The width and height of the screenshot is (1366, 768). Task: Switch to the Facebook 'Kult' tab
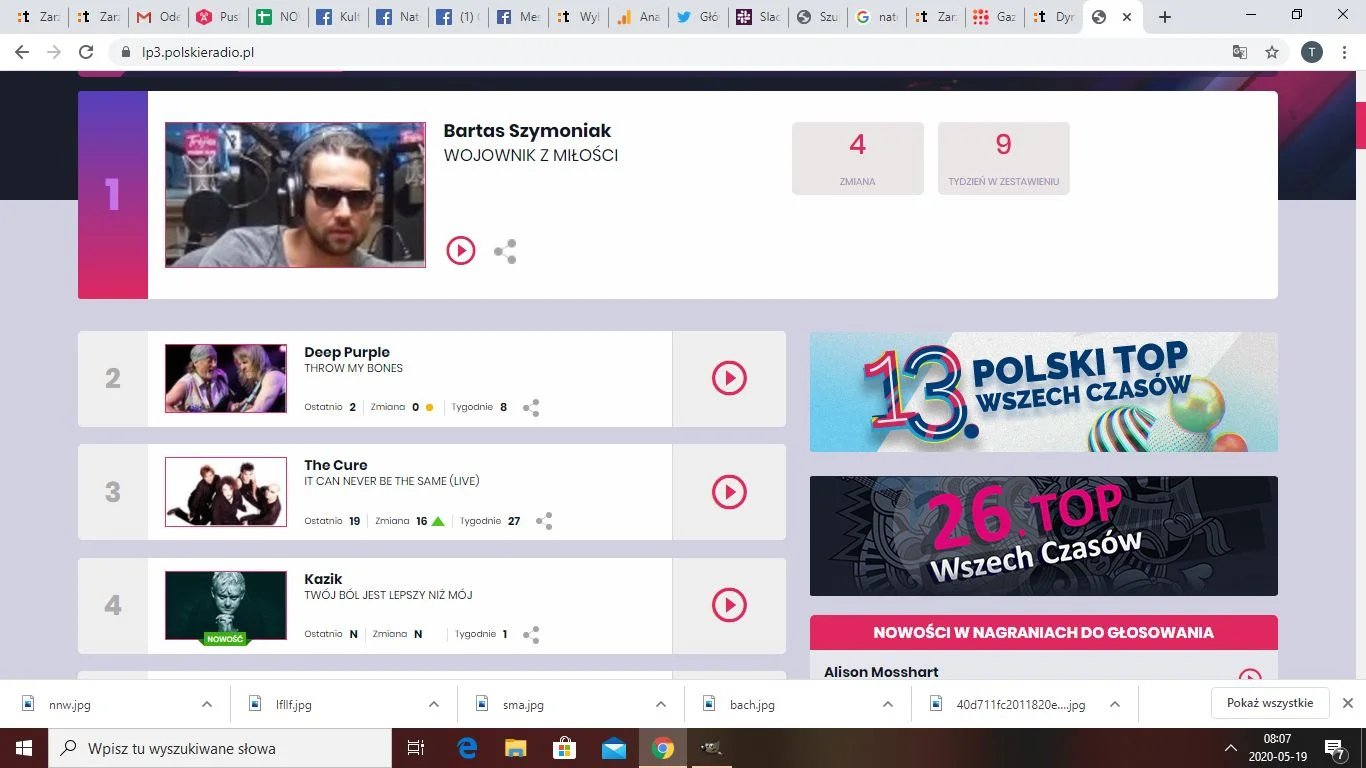[x=337, y=17]
